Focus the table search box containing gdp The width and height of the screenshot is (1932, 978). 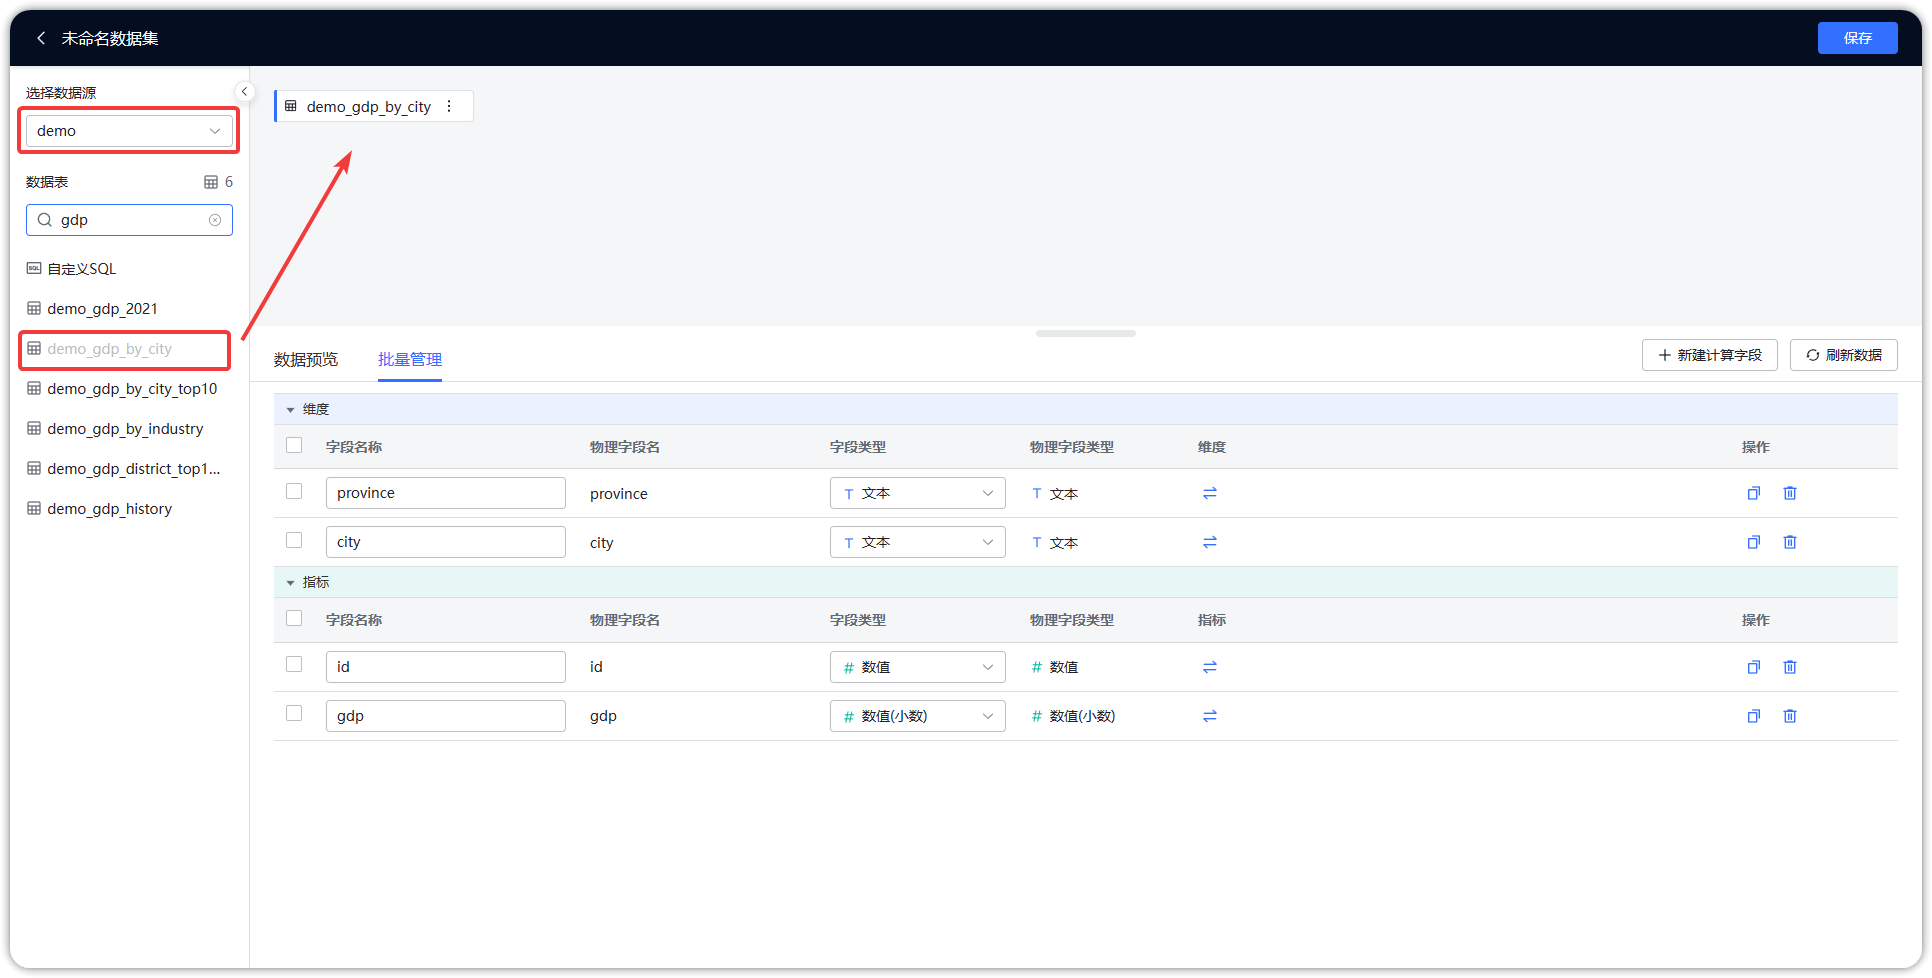(x=129, y=220)
